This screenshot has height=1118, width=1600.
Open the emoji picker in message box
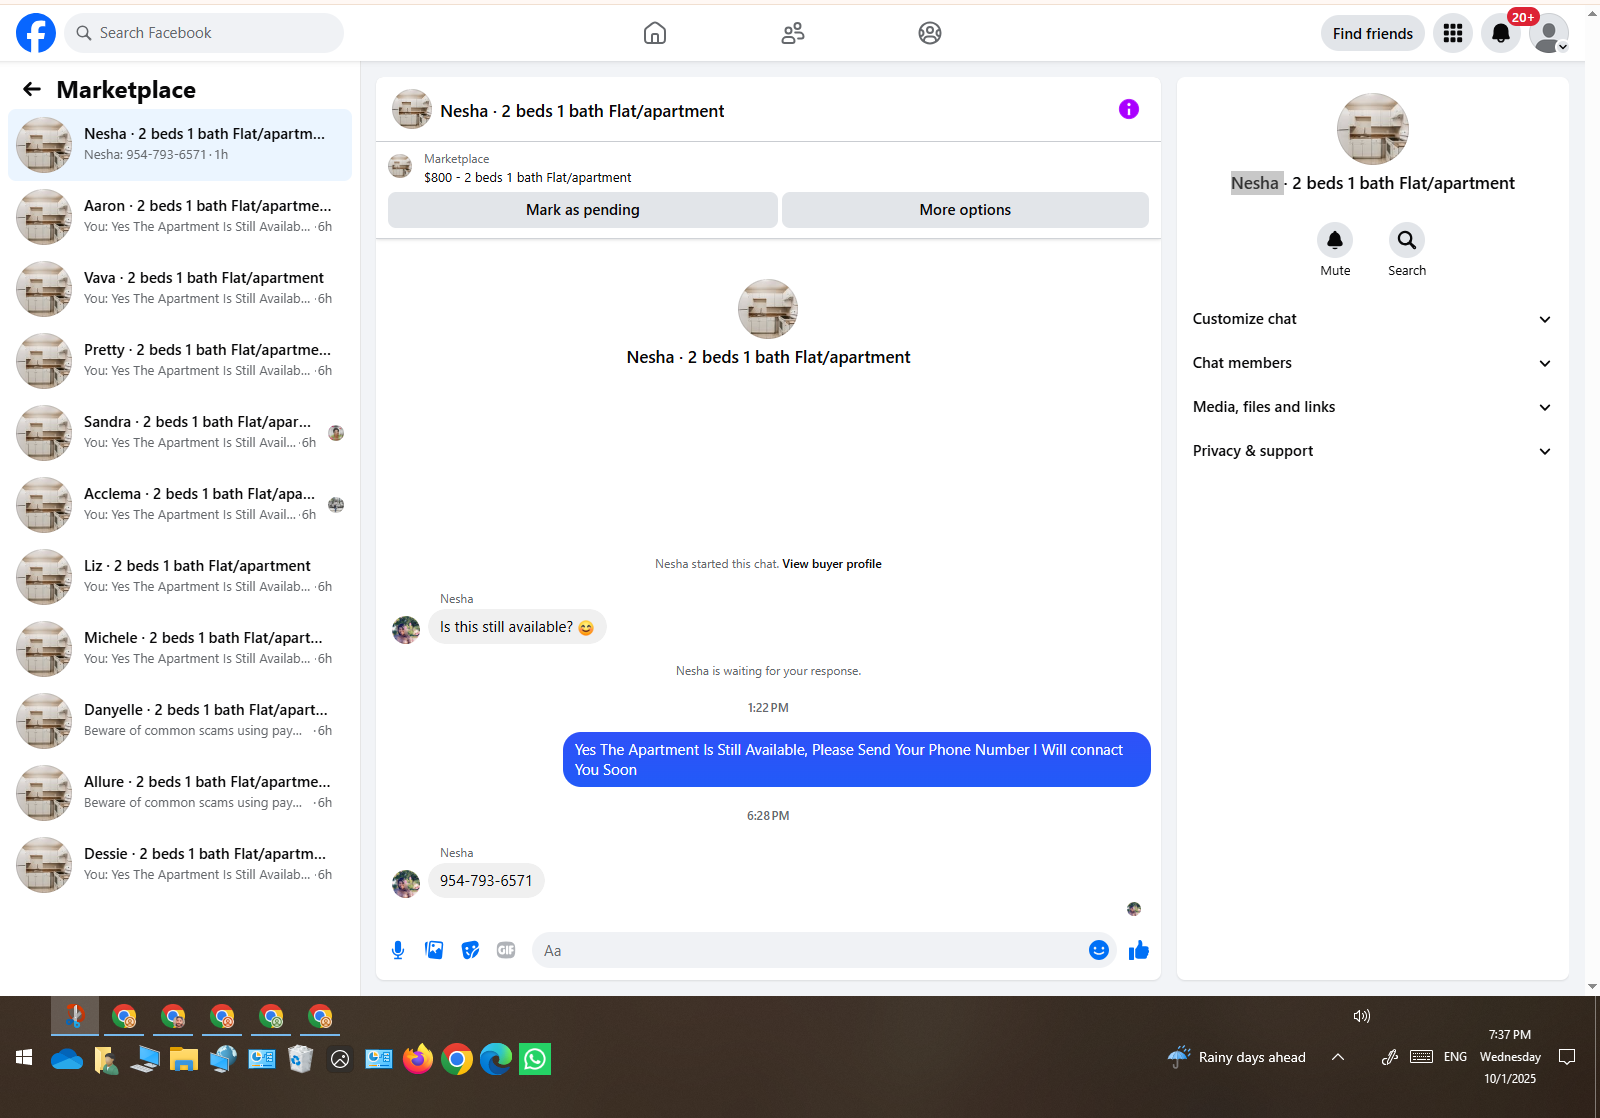tap(1099, 950)
